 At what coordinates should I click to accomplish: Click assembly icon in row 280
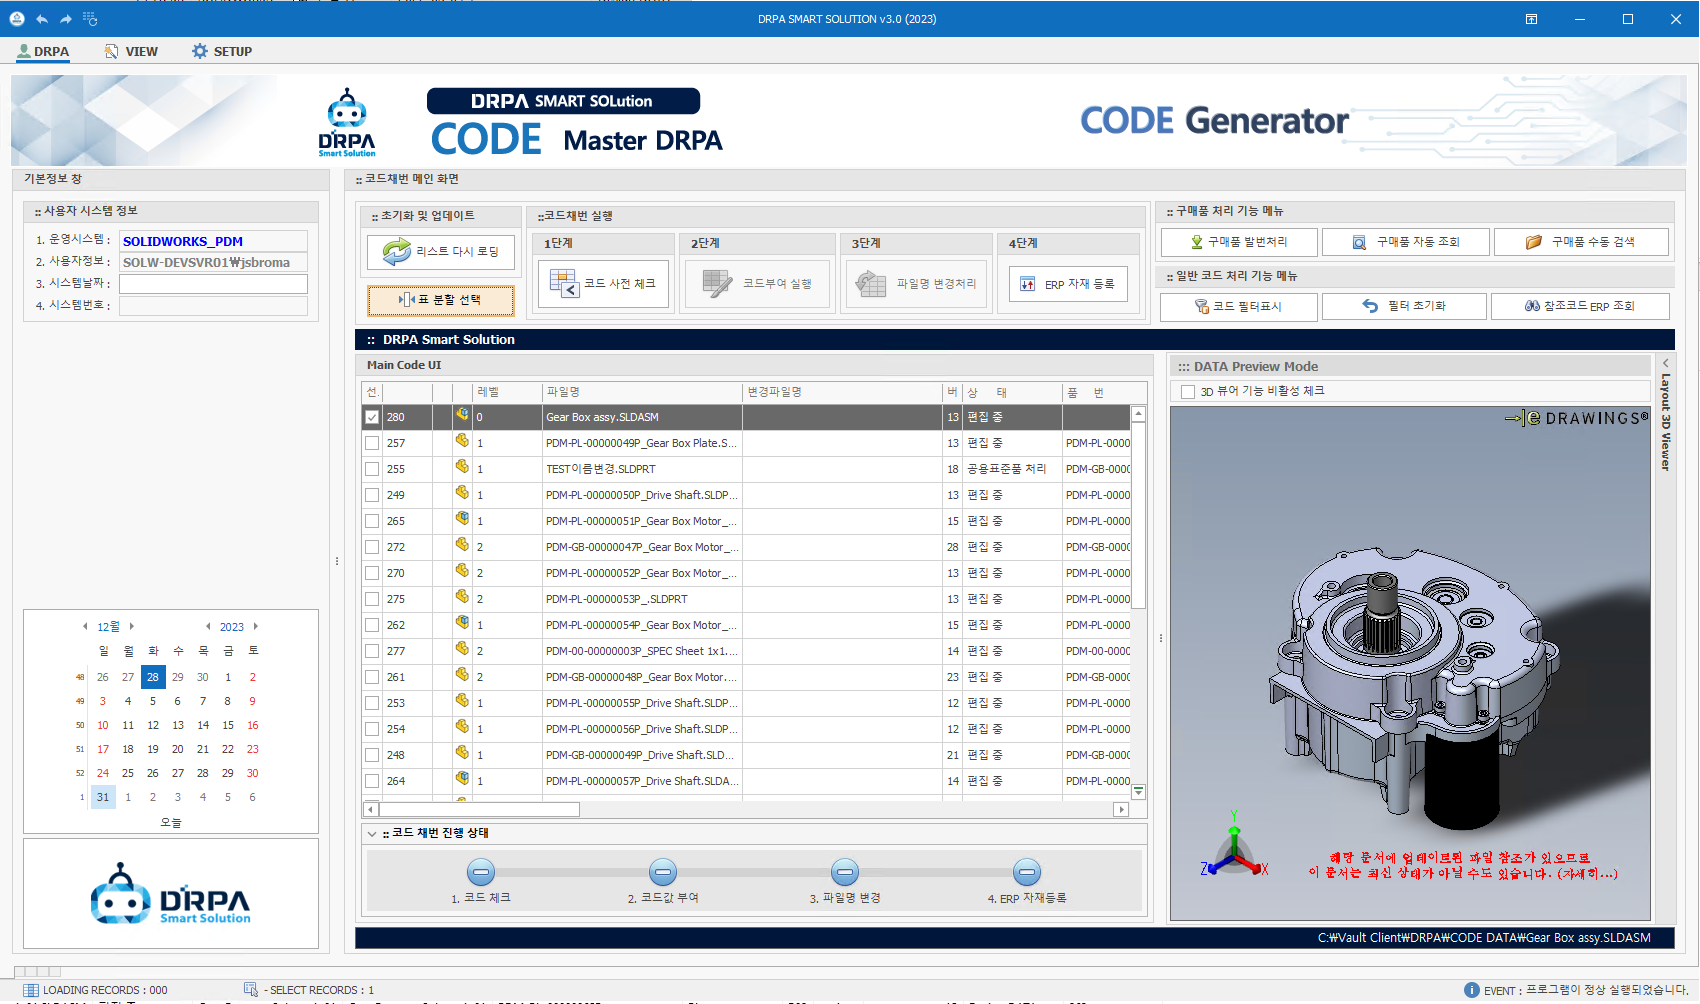point(462,415)
